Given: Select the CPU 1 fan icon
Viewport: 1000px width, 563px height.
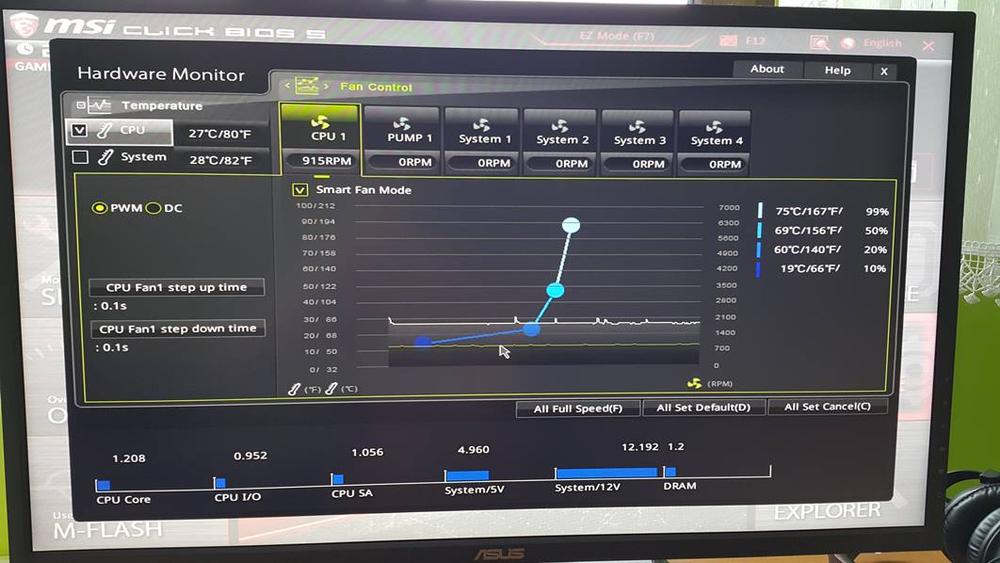Looking at the screenshot, I should coord(322,122).
